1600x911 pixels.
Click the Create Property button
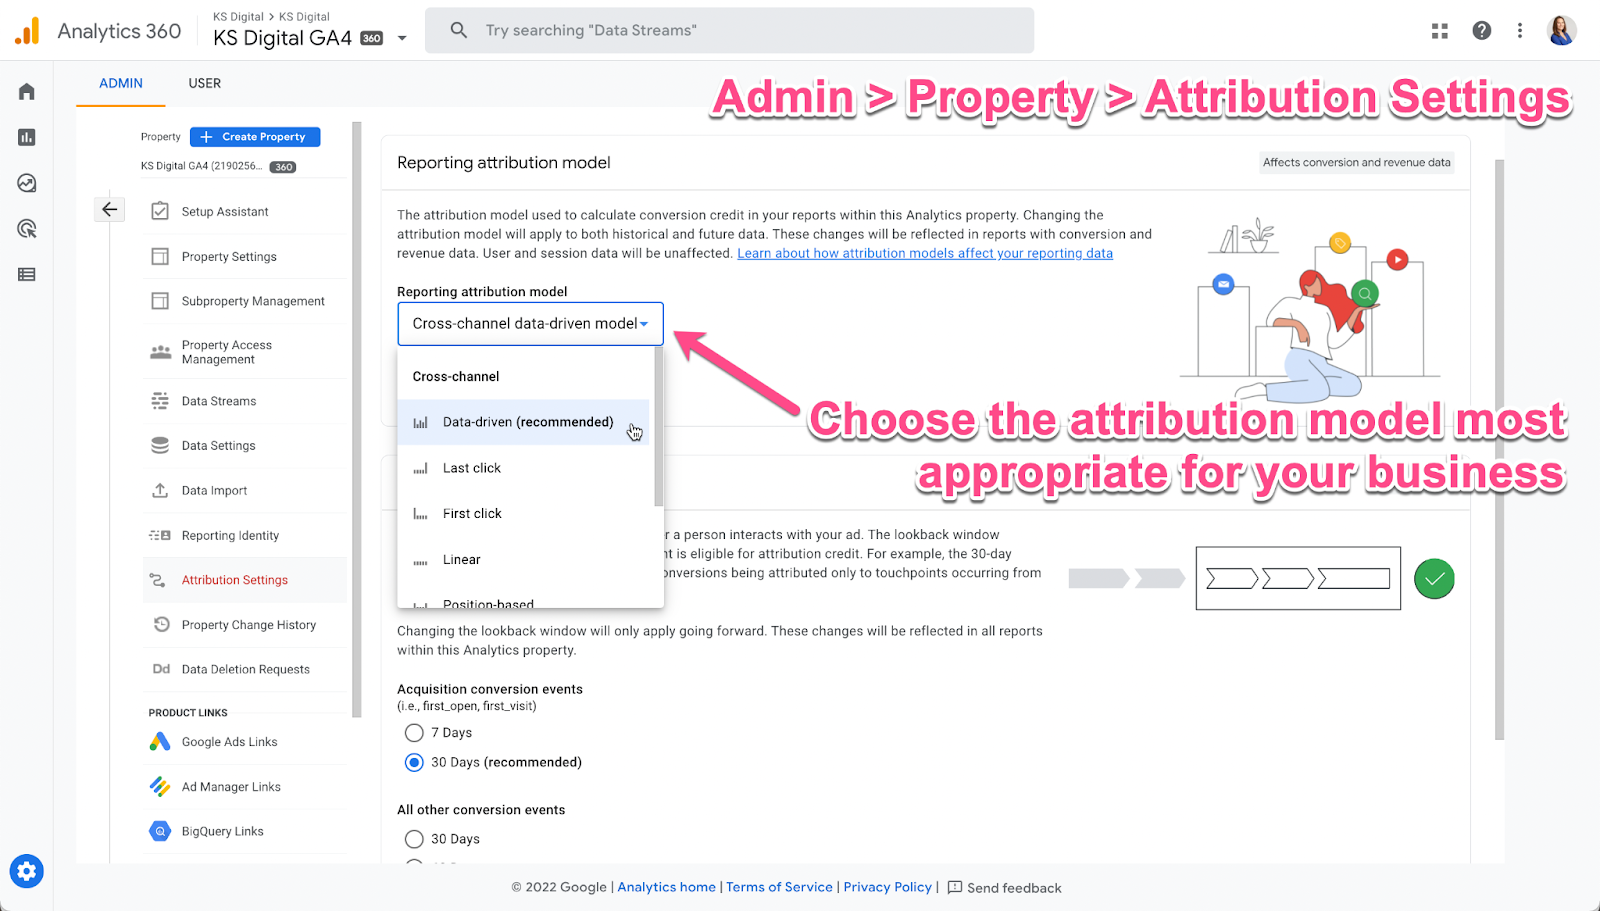click(255, 137)
